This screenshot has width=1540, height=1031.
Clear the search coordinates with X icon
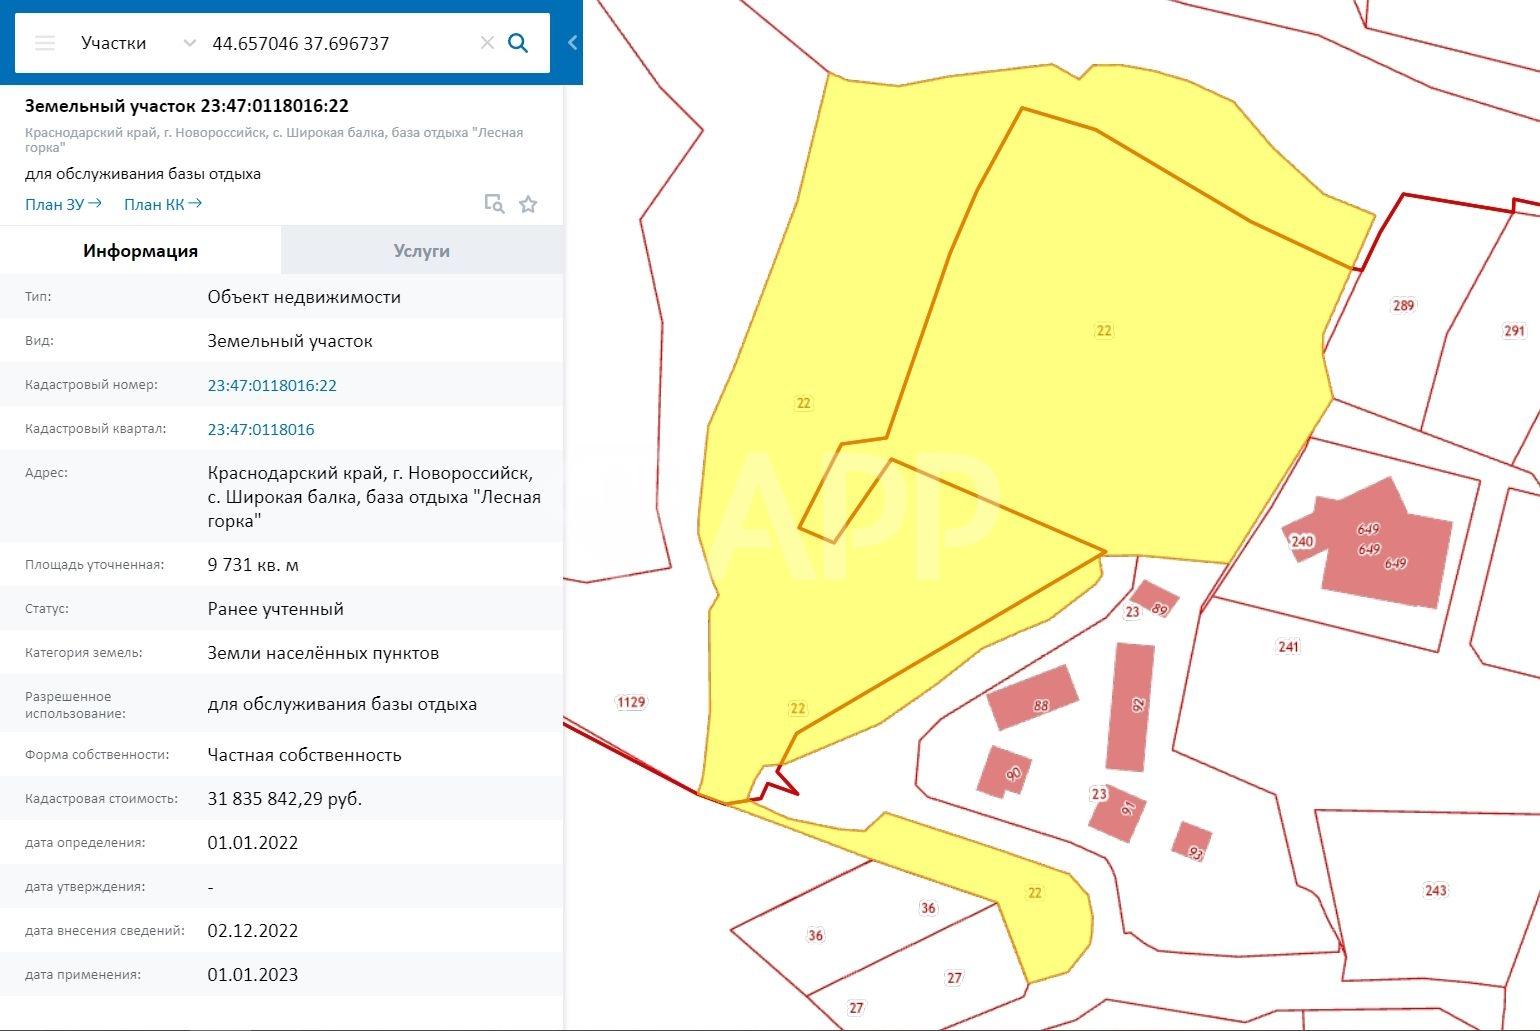click(487, 43)
